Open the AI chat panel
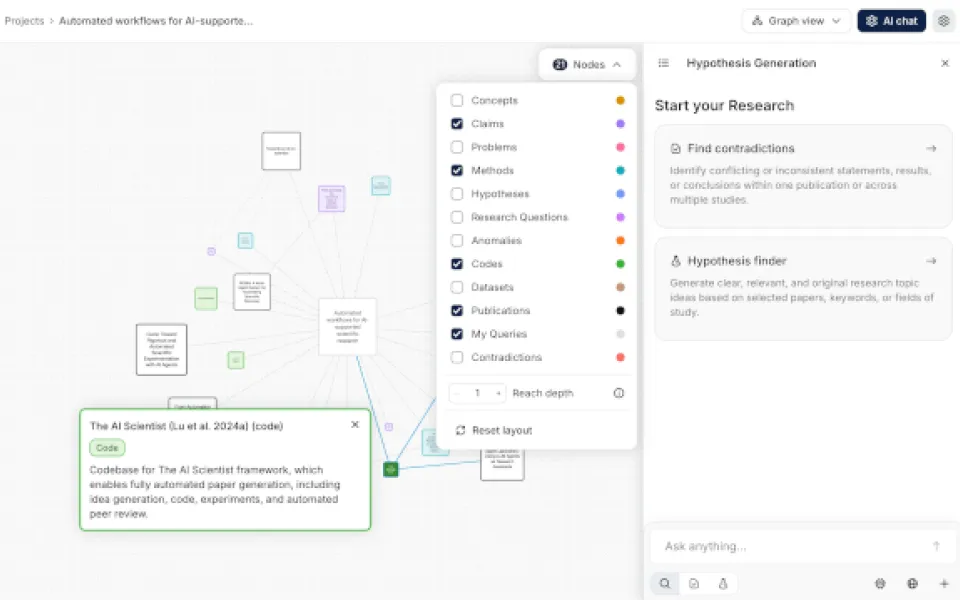The height and width of the screenshot is (600, 960). point(891,21)
